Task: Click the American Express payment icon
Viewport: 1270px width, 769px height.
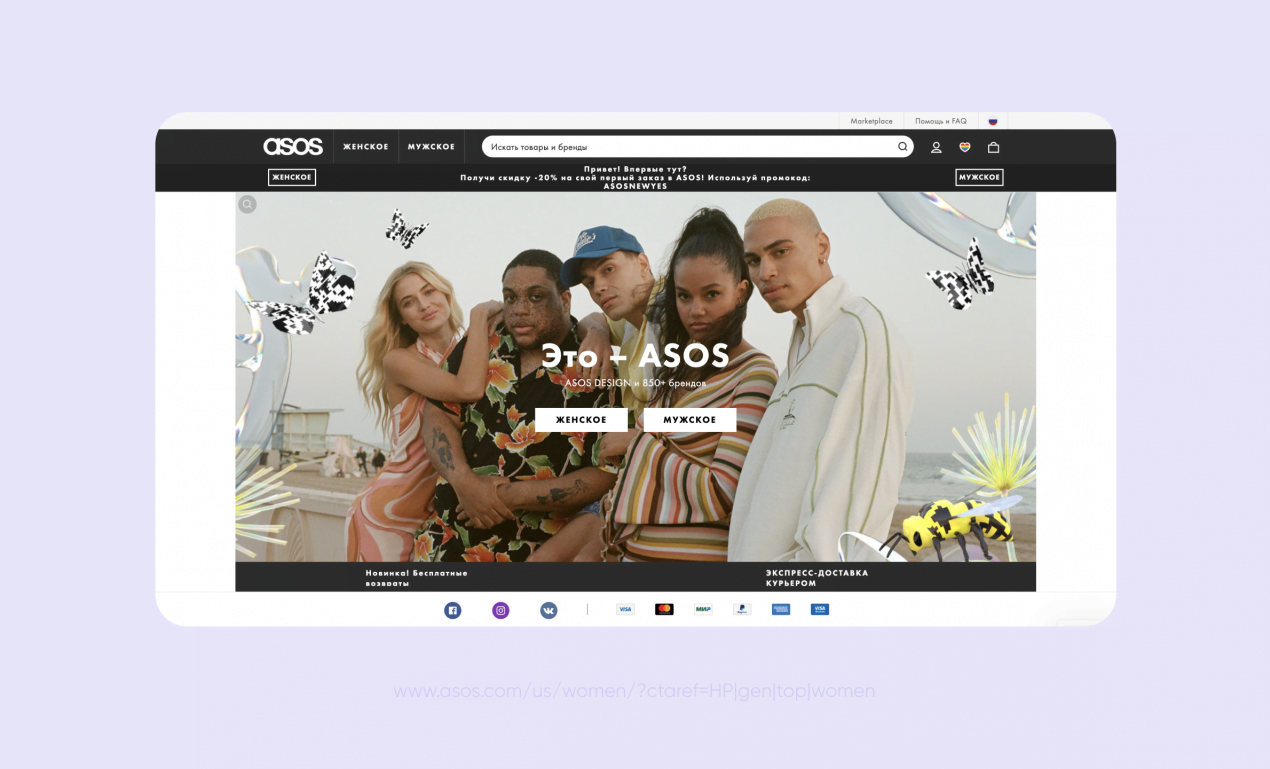Action: pos(781,609)
